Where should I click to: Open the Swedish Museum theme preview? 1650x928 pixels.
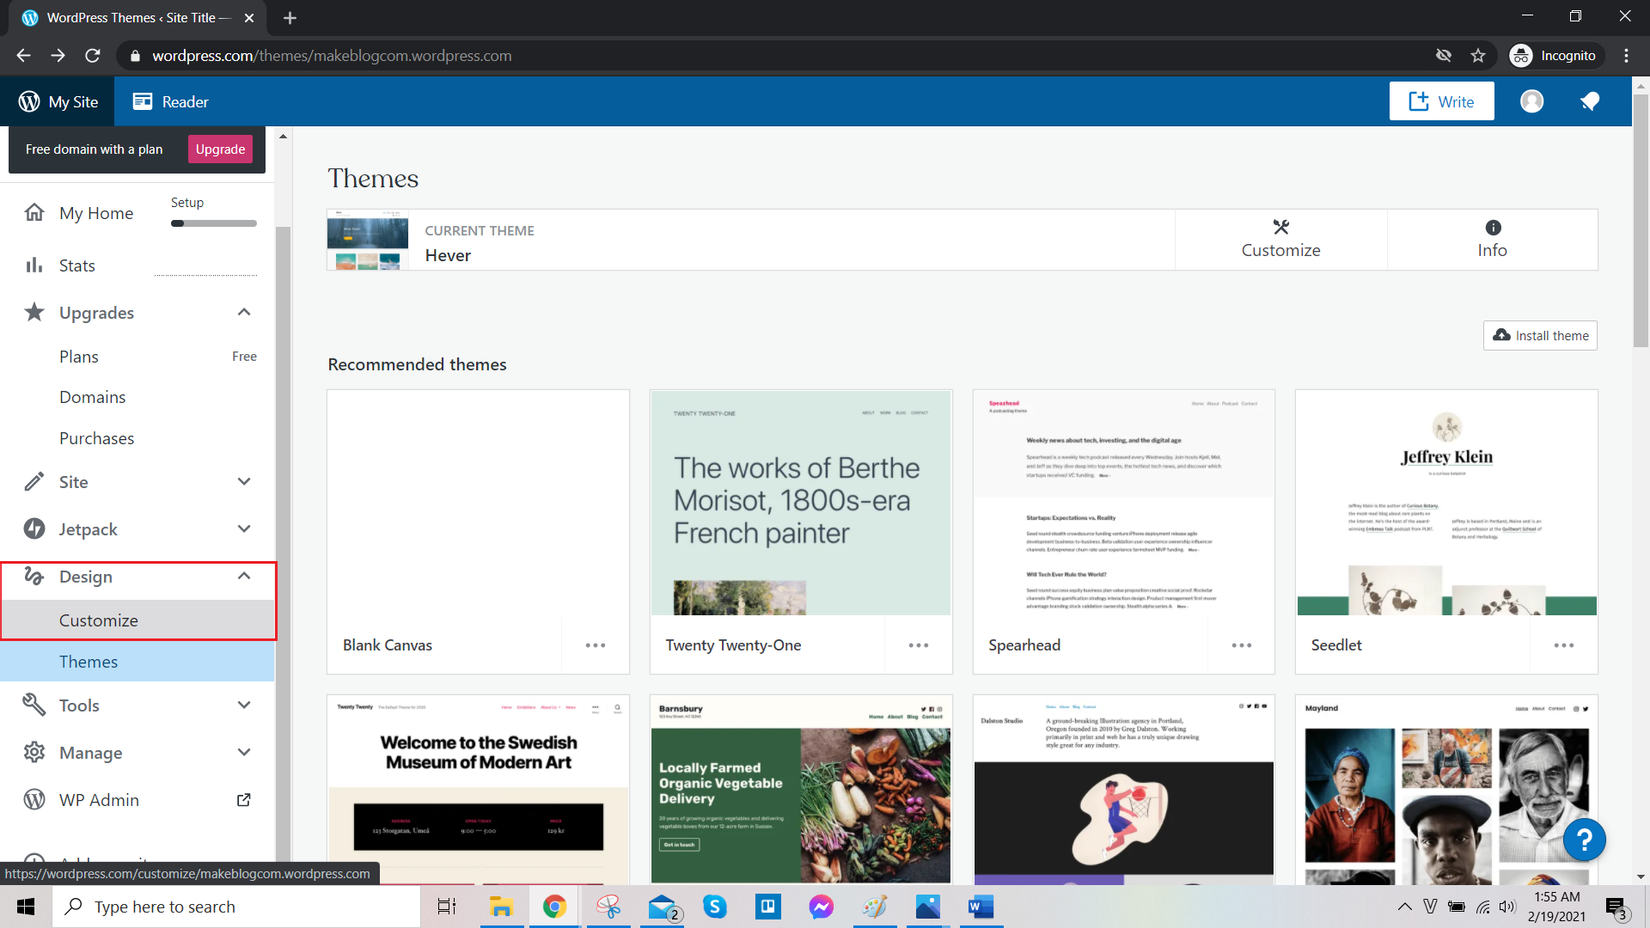pos(478,790)
